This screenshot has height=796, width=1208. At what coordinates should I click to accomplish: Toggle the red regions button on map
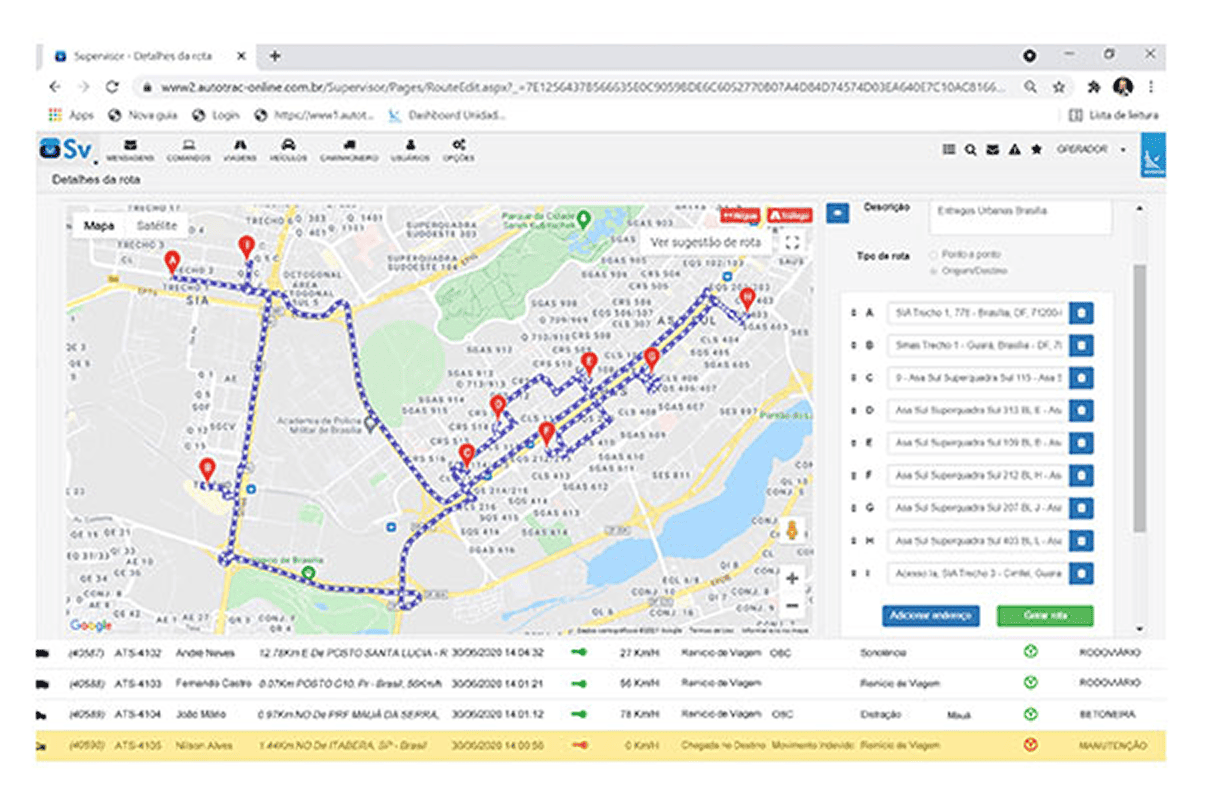coord(740,215)
